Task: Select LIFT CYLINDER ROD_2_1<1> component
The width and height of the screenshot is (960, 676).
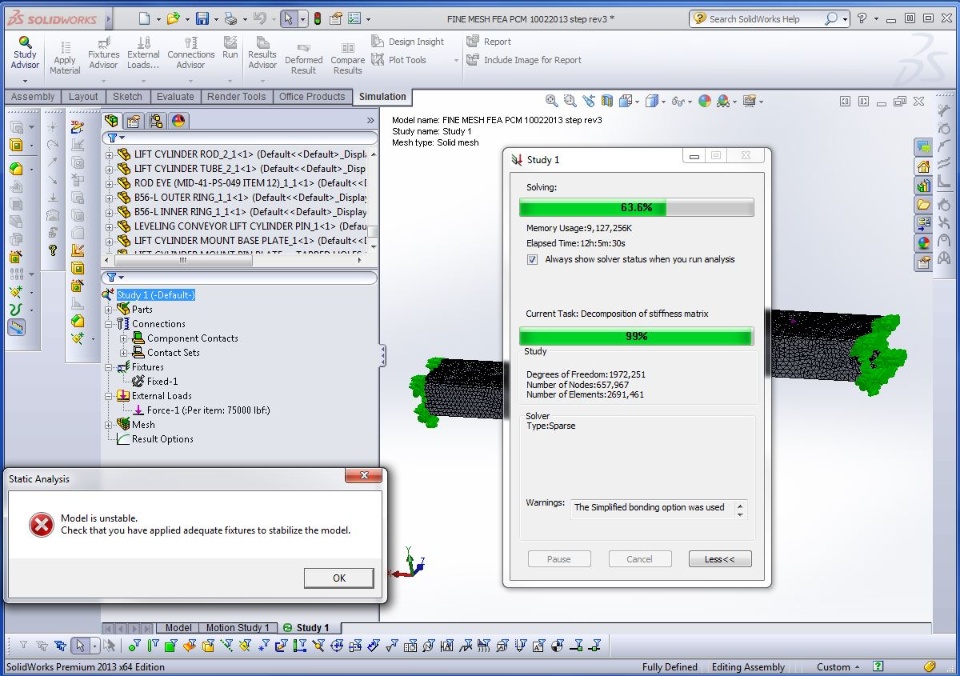Action: pos(242,154)
